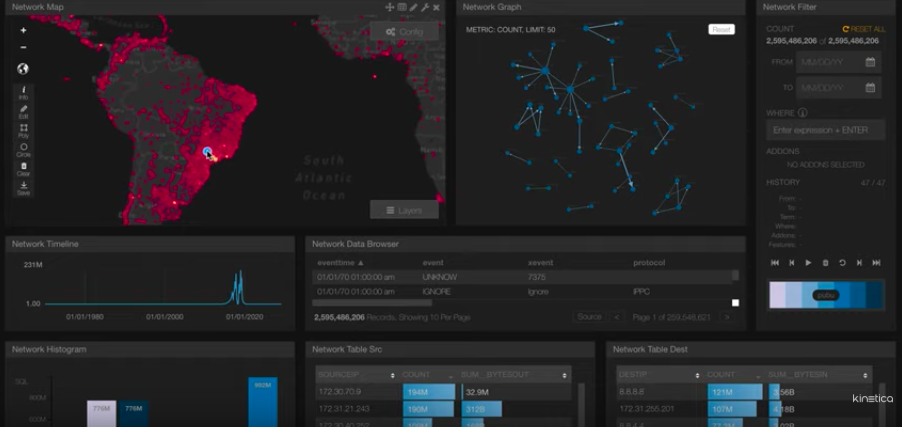
Task: Zoom in on the Network Map
Action: point(23,30)
